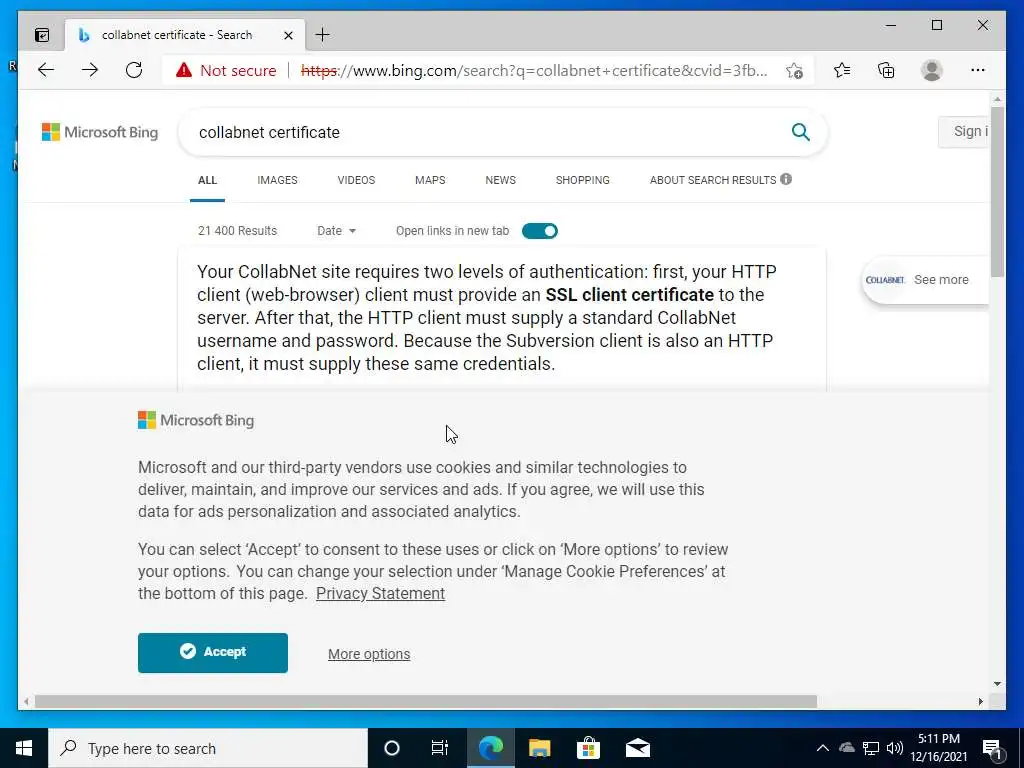Reload the Bing search page
This screenshot has height=768, width=1024.
tap(134, 70)
